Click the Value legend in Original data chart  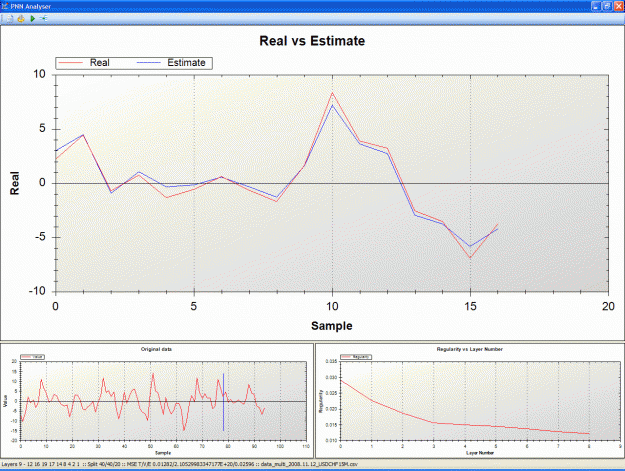pyautogui.click(x=32, y=357)
